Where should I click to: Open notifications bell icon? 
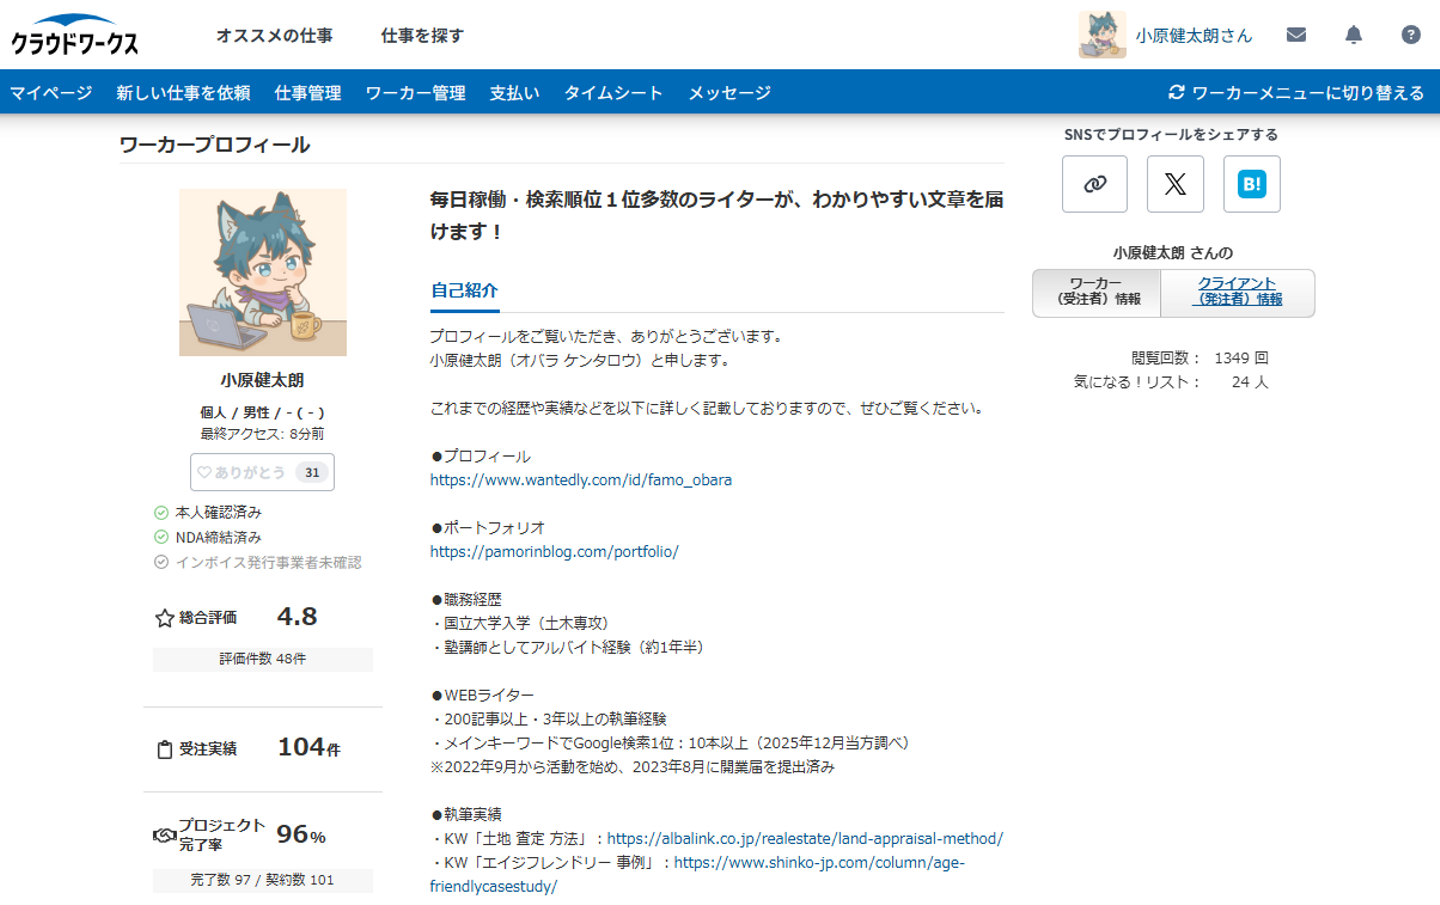(1353, 35)
